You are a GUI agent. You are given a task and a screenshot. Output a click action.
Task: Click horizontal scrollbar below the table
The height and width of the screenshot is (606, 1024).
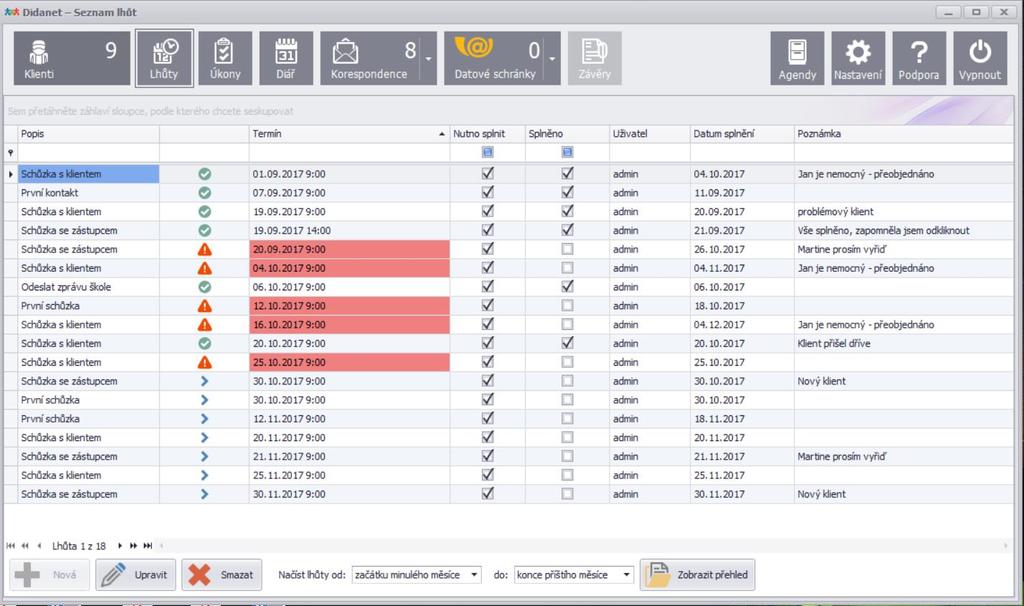pos(584,546)
